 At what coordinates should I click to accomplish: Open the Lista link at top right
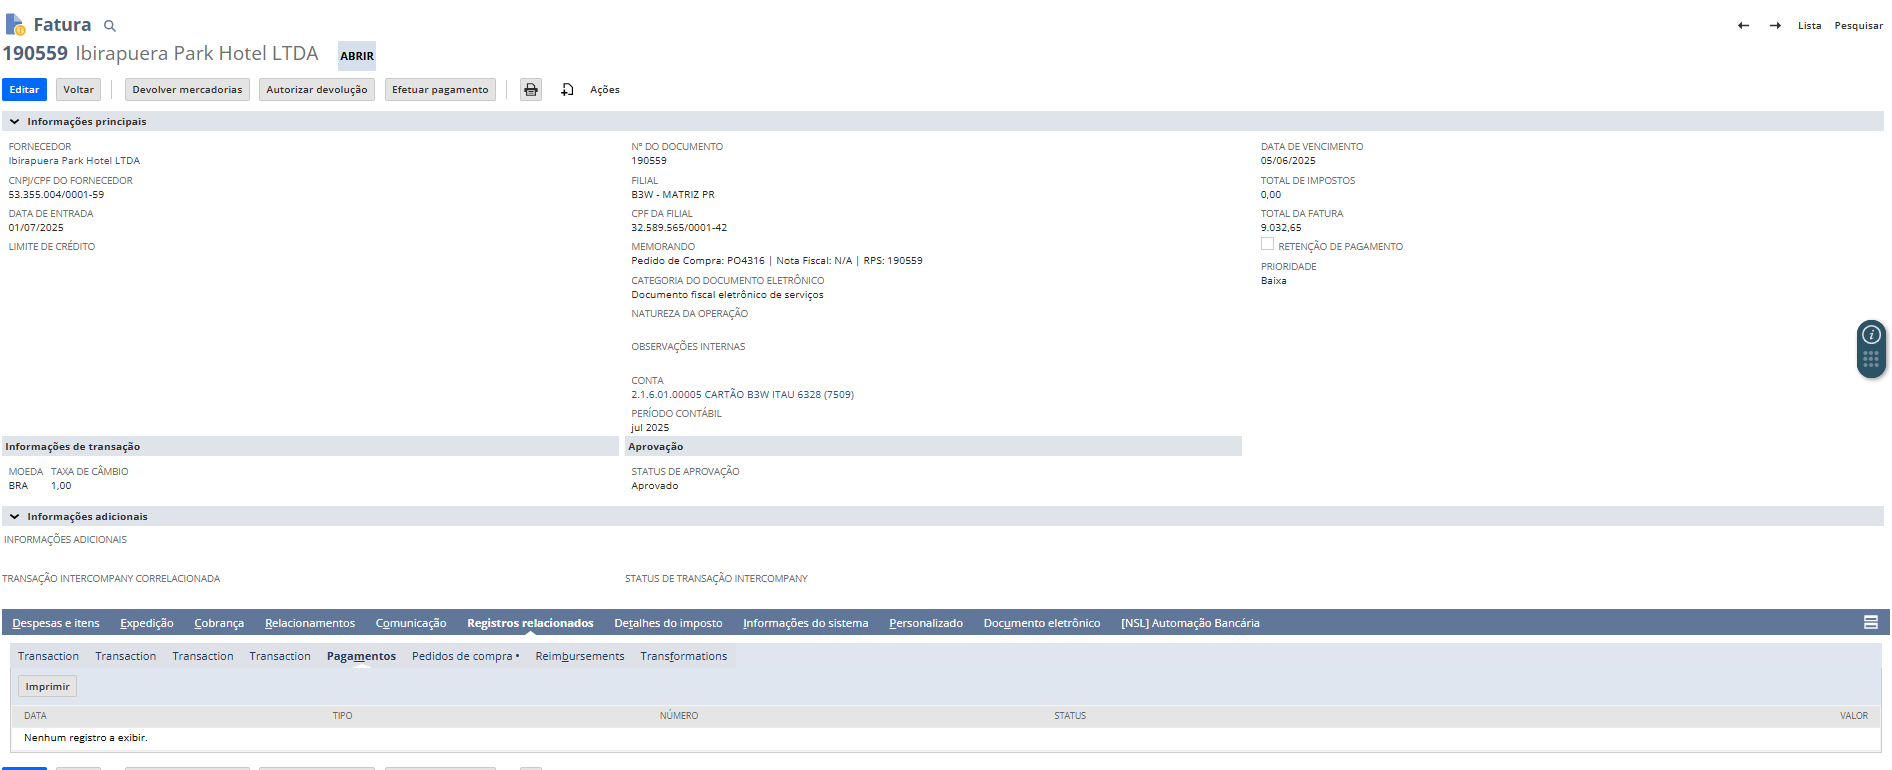coord(1809,26)
